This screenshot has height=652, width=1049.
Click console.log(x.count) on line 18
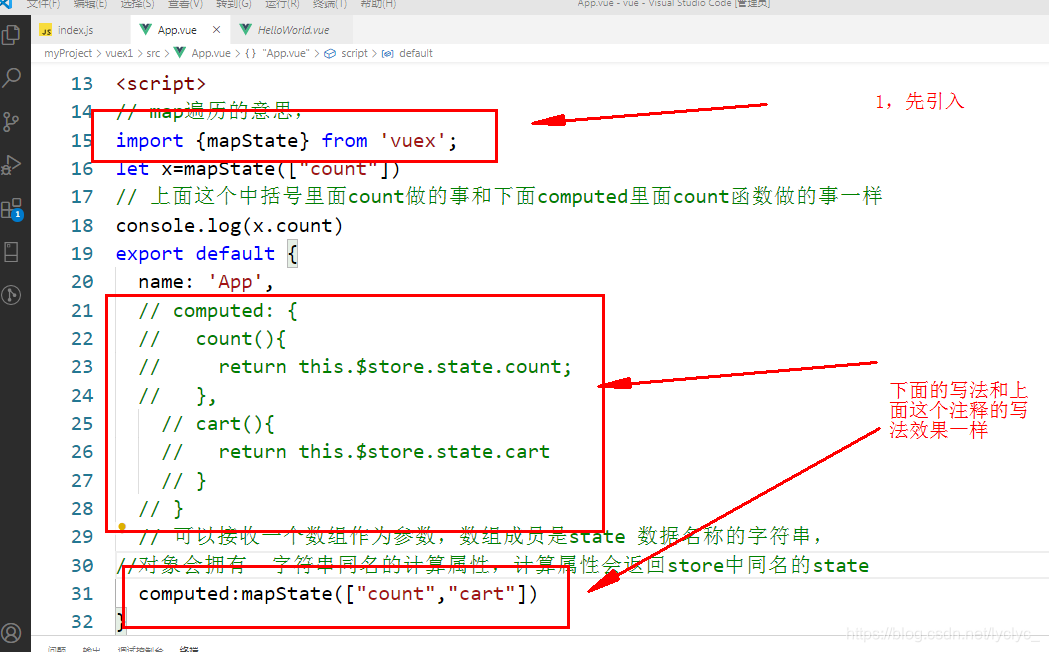tap(229, 226)
